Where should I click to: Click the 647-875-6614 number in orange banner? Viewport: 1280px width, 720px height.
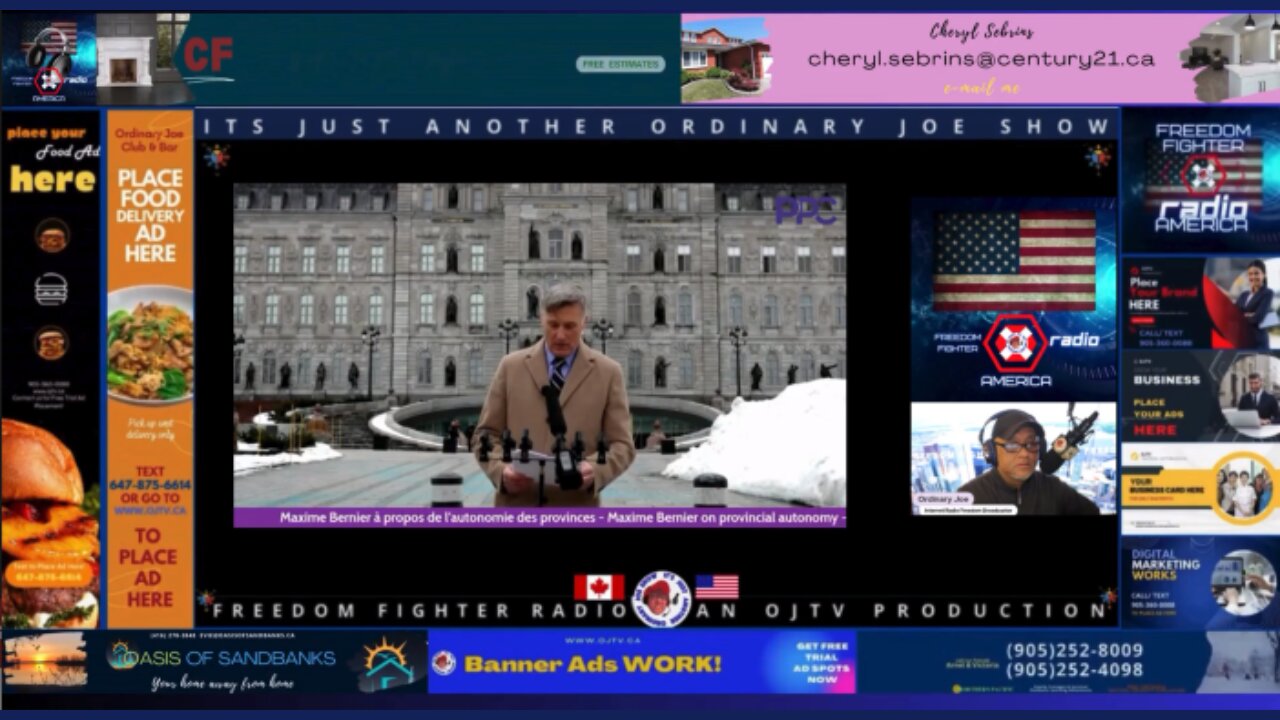(x=150, y=485)
